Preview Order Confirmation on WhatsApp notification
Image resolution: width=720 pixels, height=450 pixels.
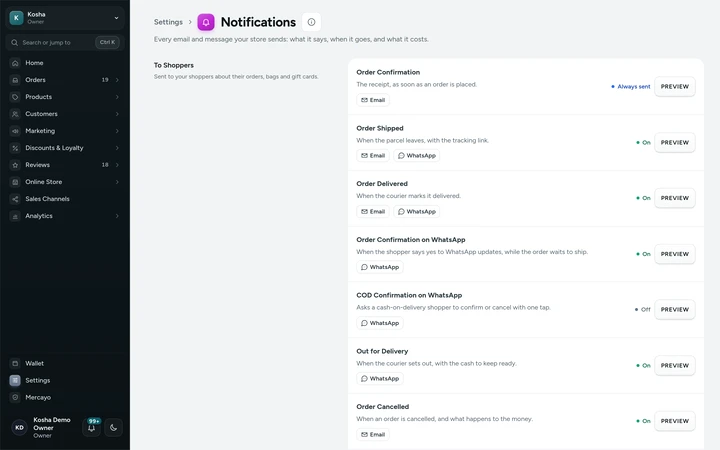tap(675, 254)
